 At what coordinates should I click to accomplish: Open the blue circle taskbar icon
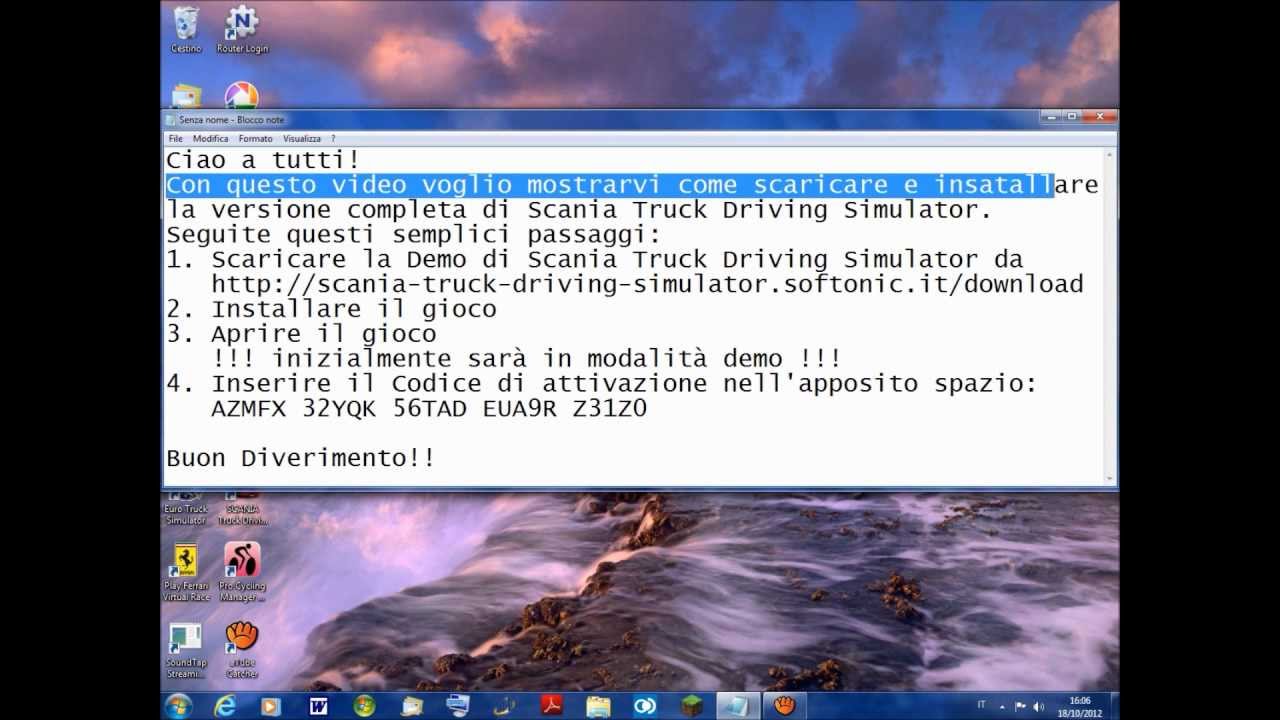645,706
